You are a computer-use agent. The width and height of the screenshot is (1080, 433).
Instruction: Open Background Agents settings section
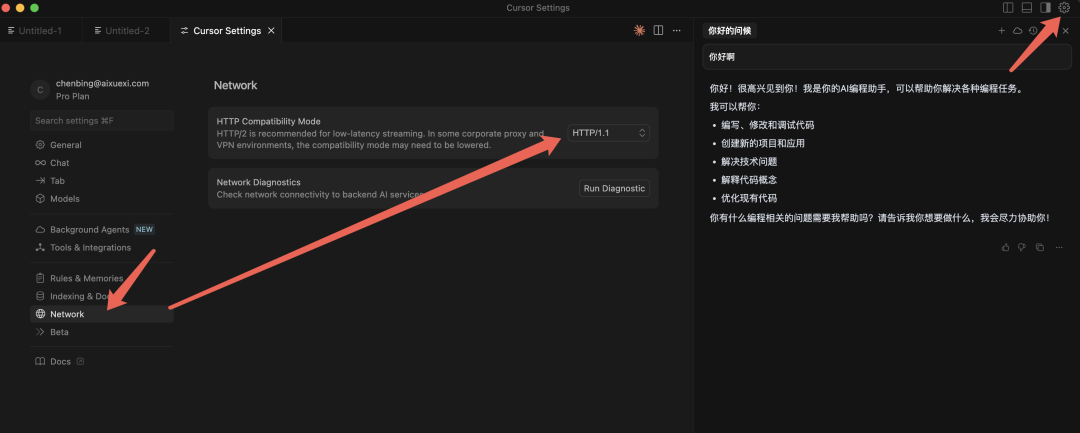click(x=102, y=230)
